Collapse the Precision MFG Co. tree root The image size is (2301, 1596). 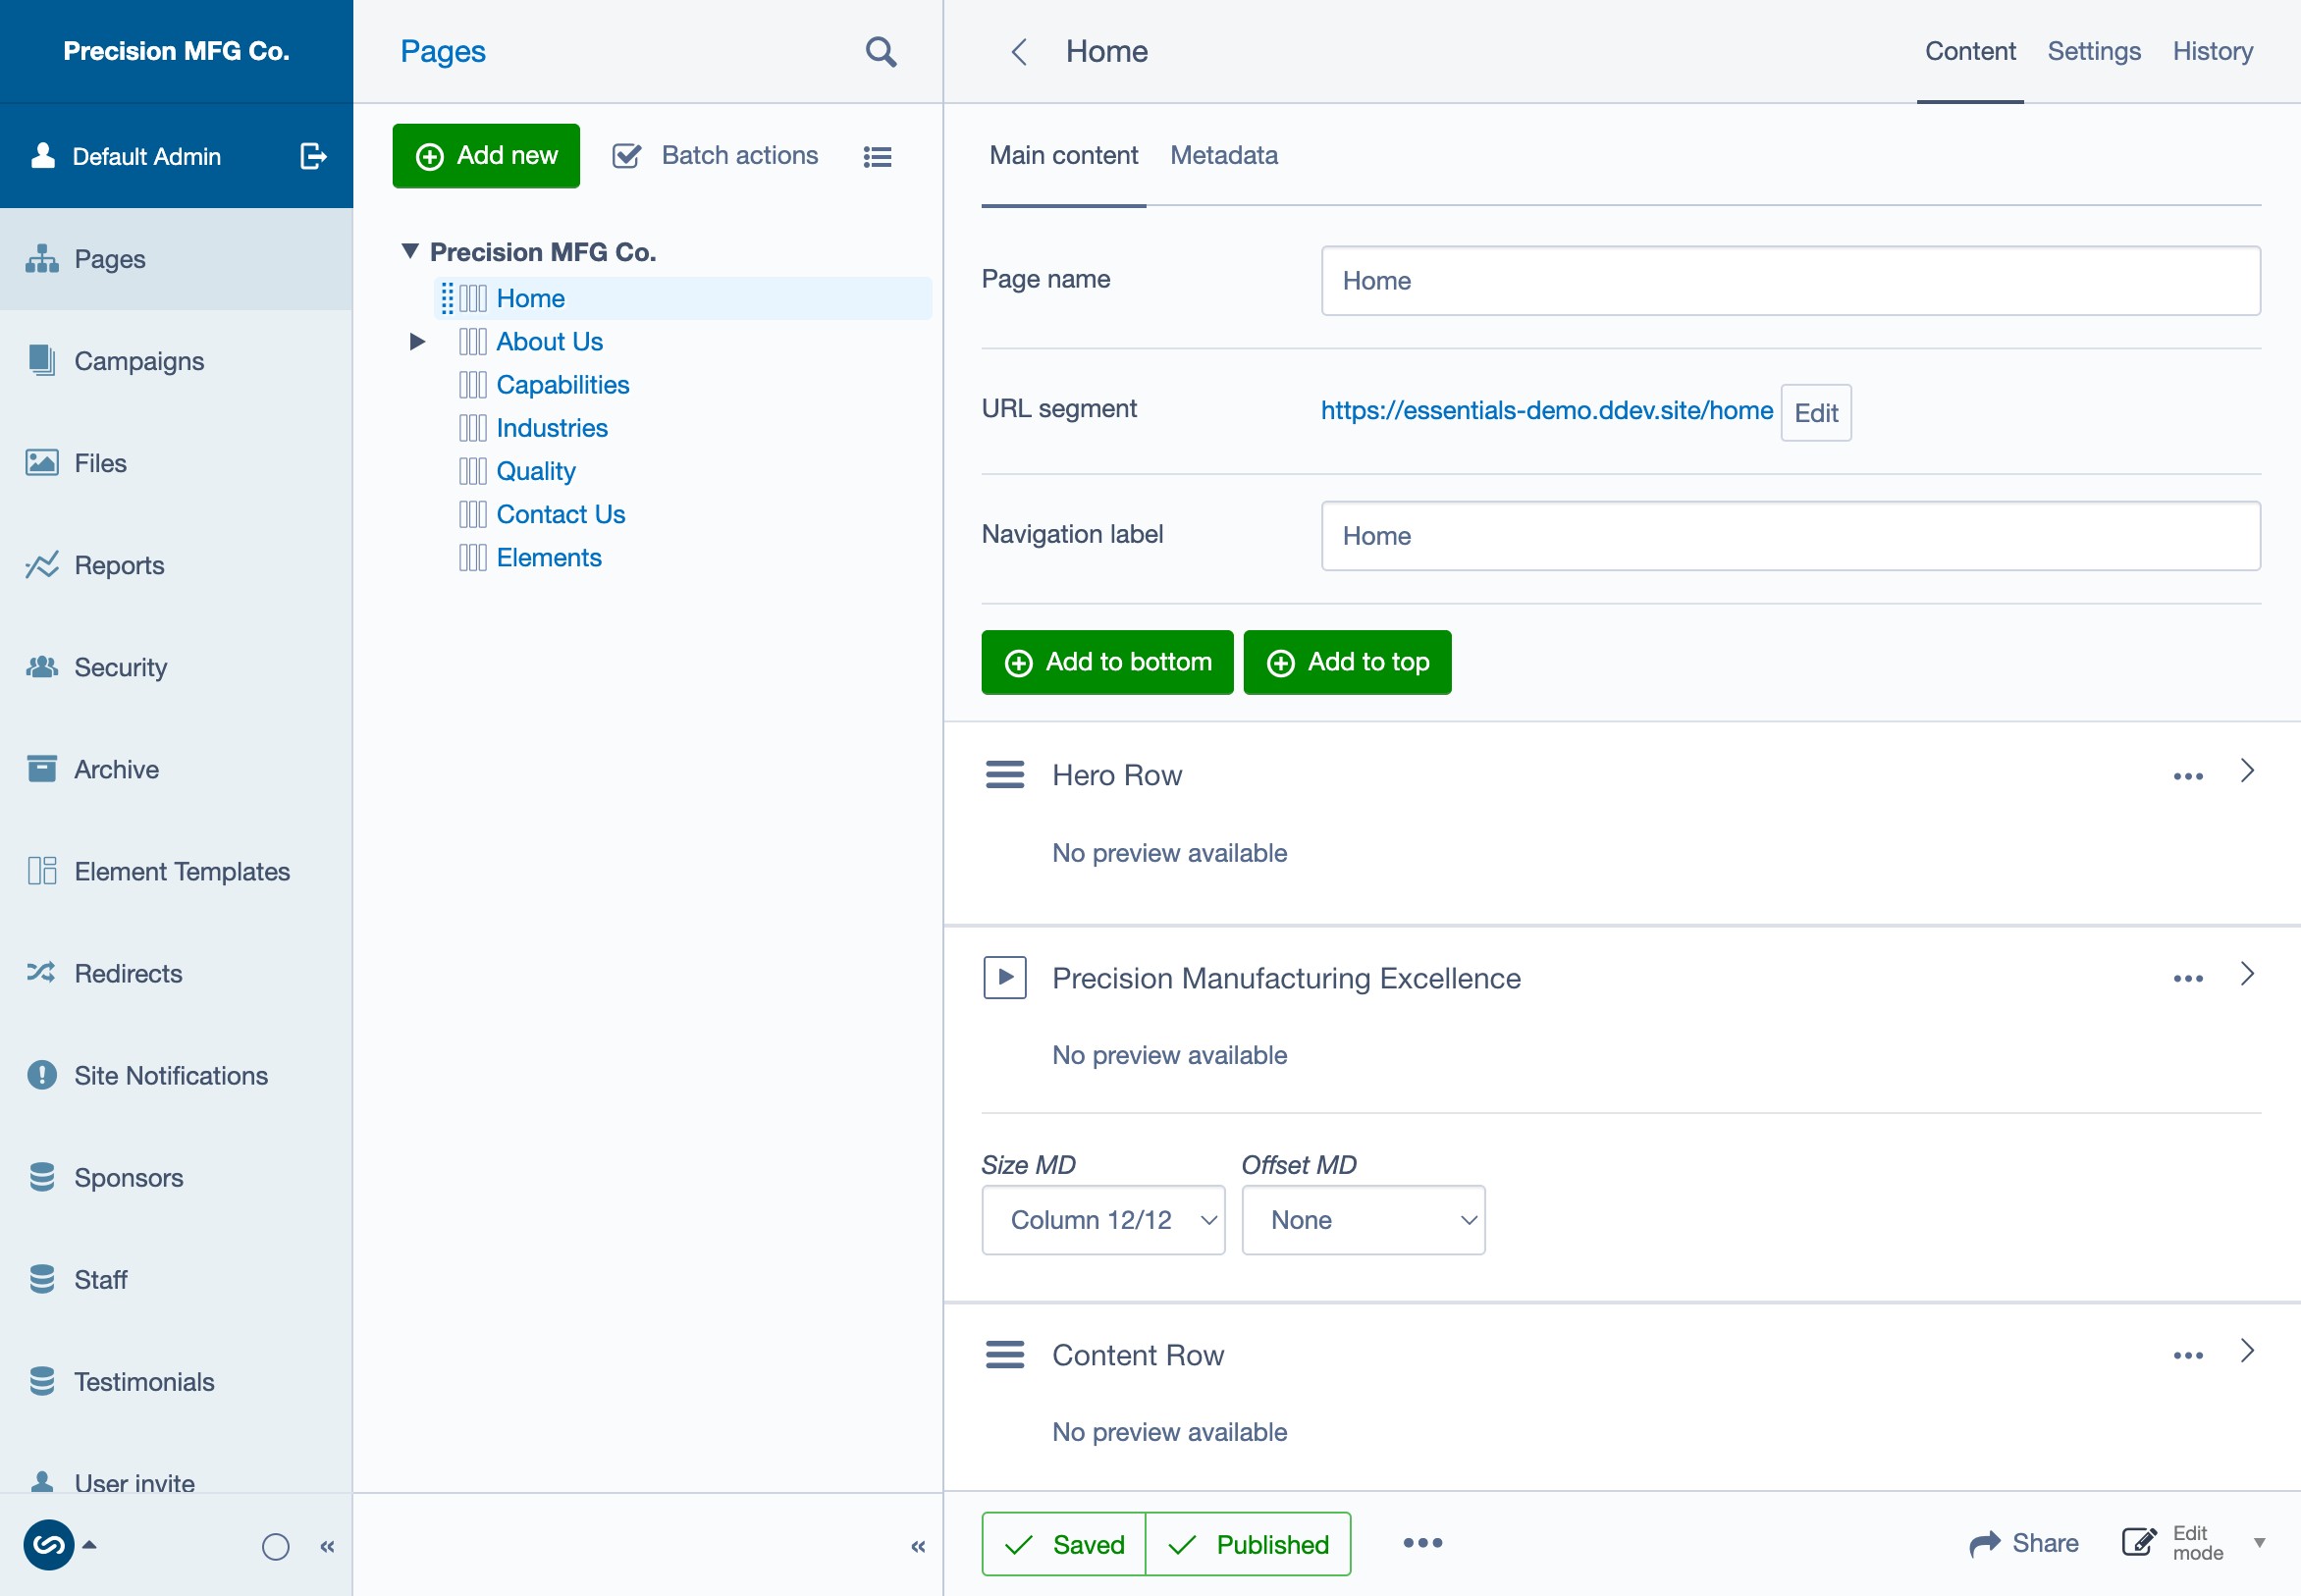(410, 251)
